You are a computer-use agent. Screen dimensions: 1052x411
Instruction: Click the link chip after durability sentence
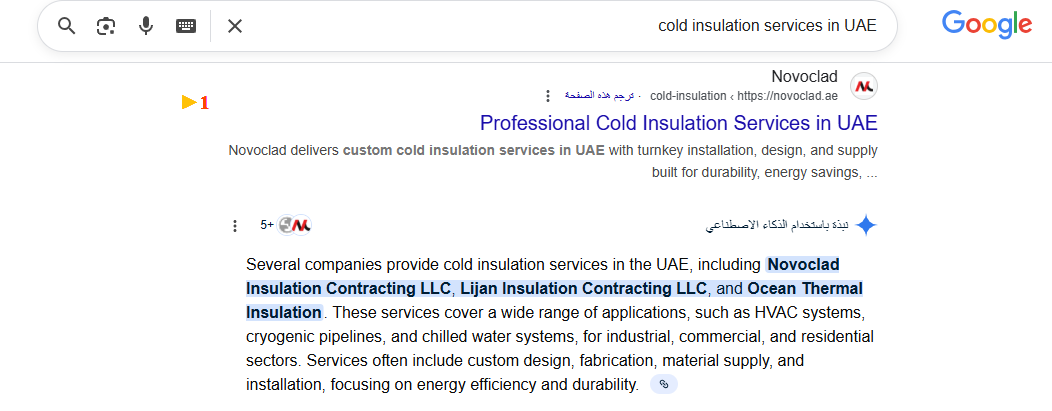click(664, 384)
